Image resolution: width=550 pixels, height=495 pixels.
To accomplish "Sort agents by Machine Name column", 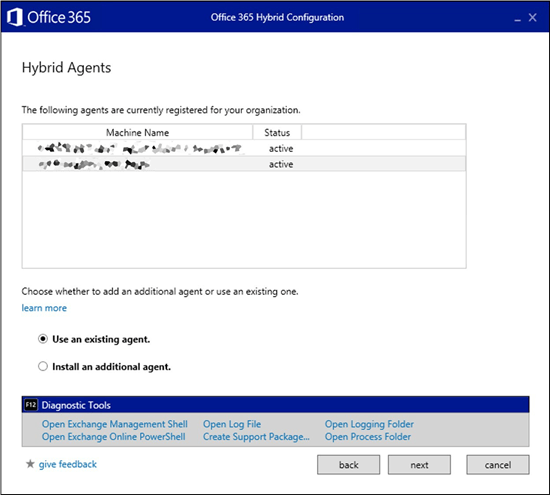I will (x=138, y=132).
